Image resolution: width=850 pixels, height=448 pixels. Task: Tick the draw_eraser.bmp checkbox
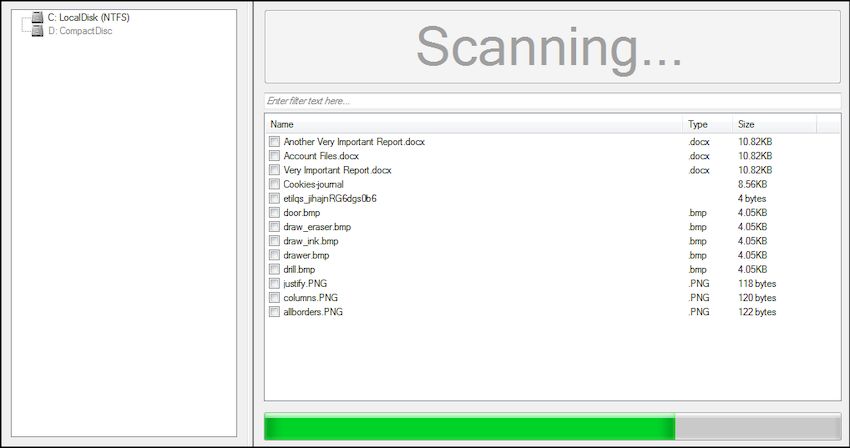pyautogui.click(x=274, y=227)
